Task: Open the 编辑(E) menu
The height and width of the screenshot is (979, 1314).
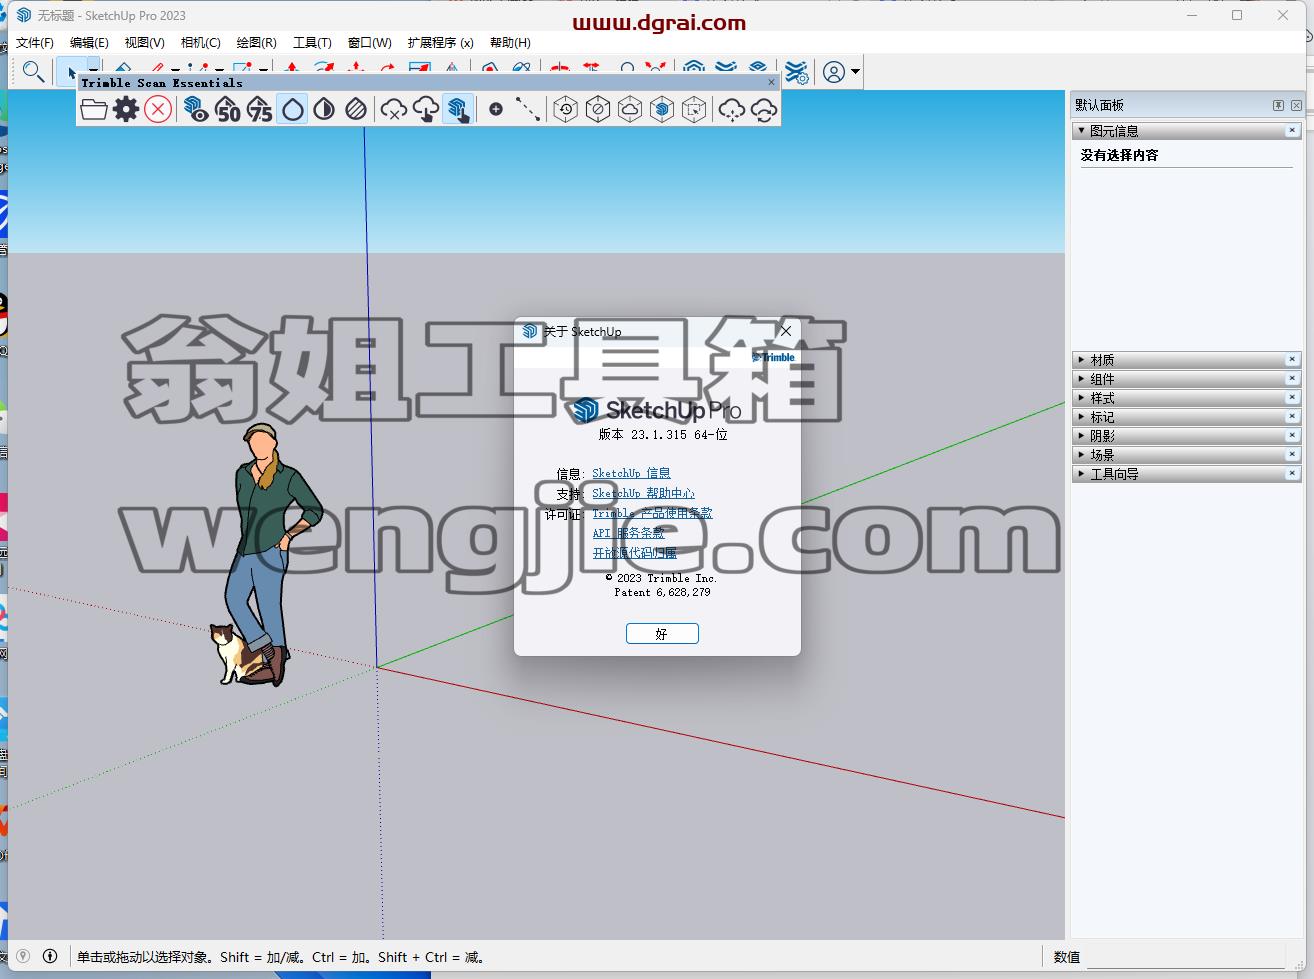Action: [x=89, y=42]
